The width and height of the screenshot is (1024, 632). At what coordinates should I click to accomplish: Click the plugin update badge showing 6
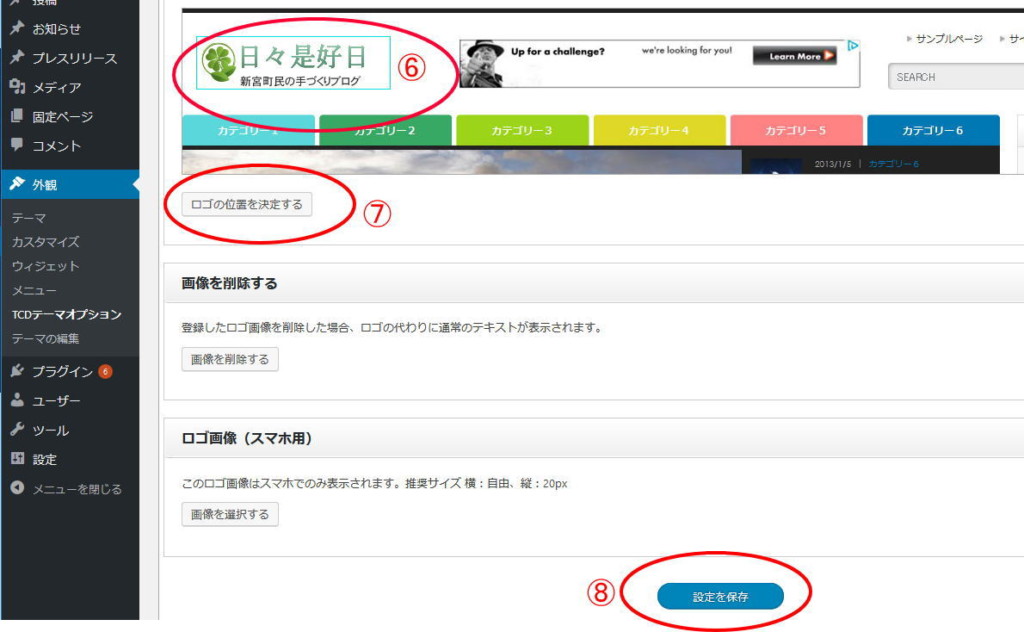(105, 371)
